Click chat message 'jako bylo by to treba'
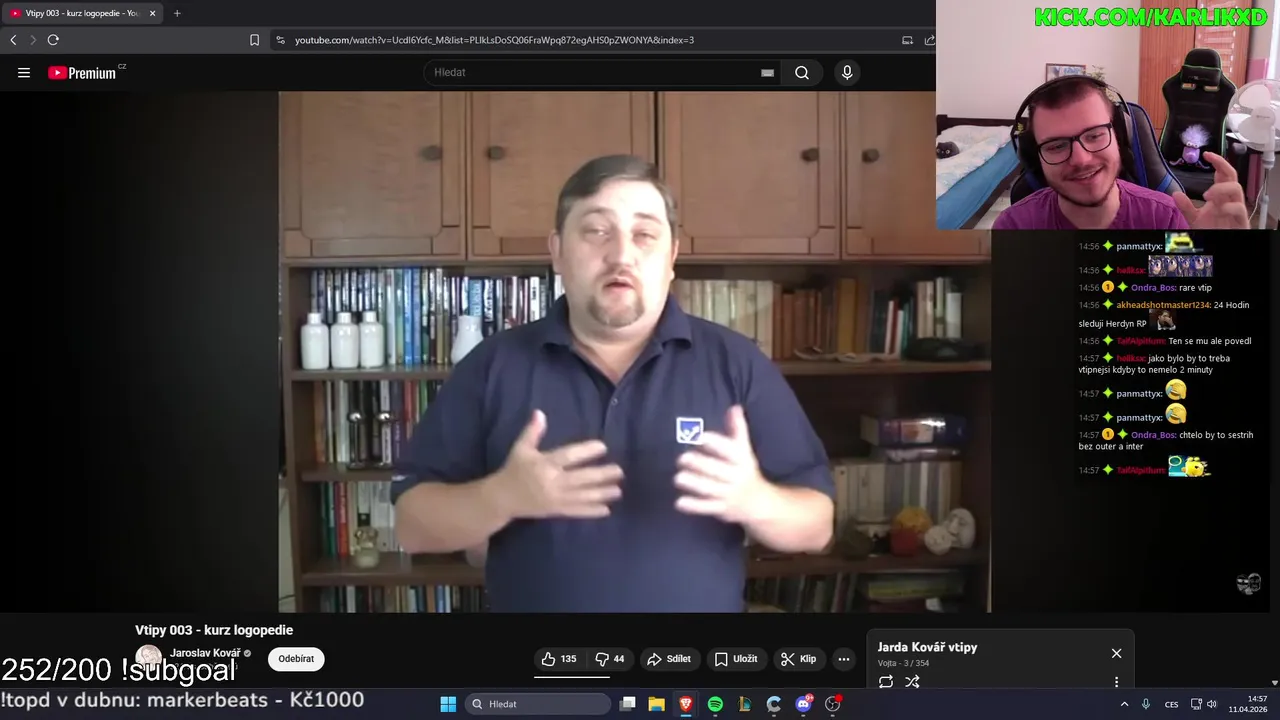1280x720 pixels. pyautogui.click(x=1189, y=358)
